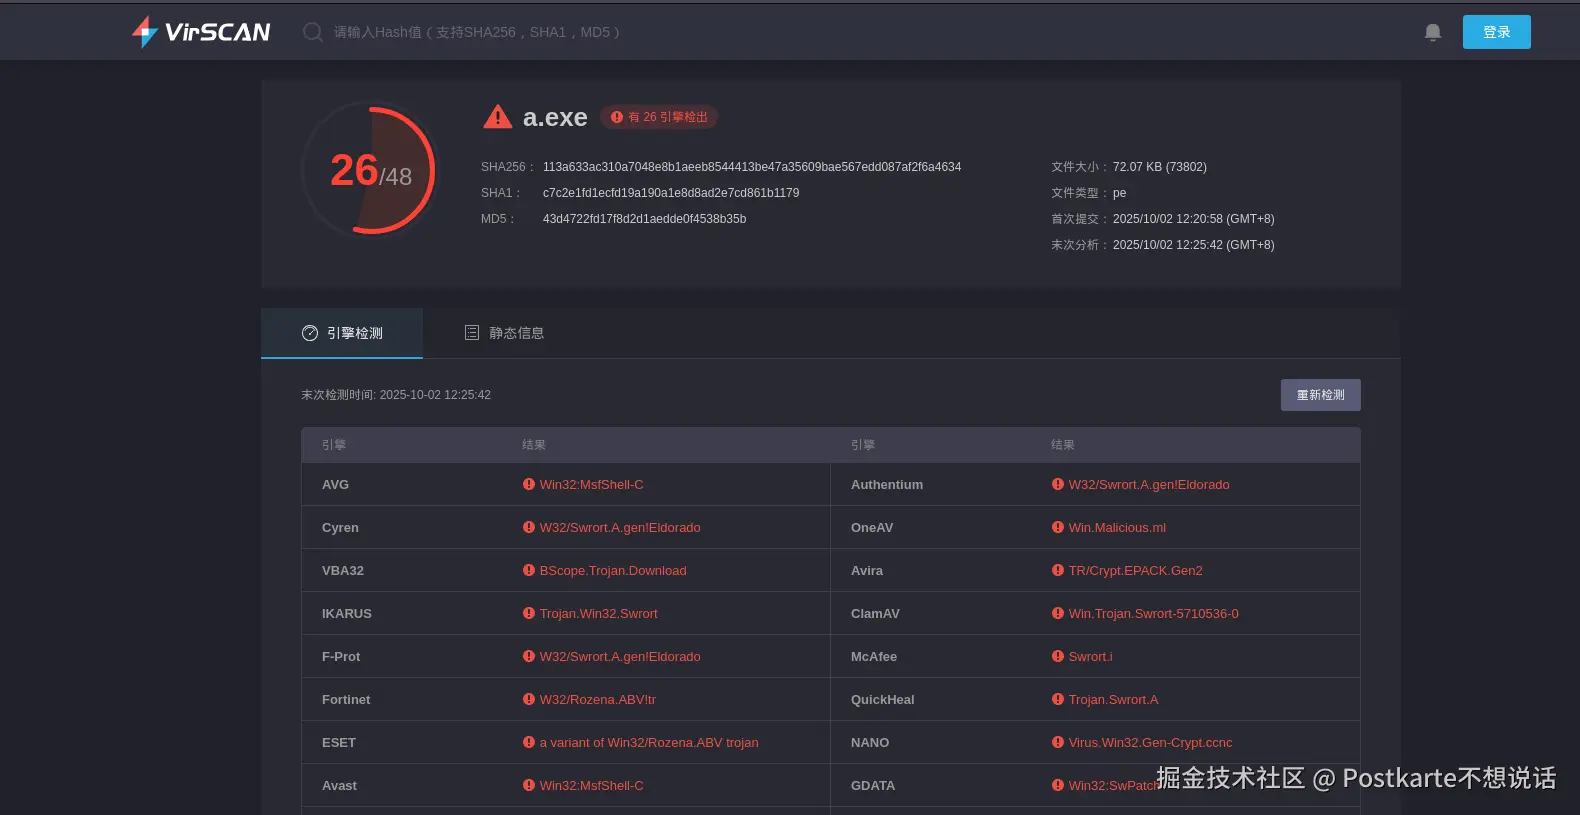Click the VirSCAN logo
This screenshot has width=1580, height=815.
coord(201,32)
